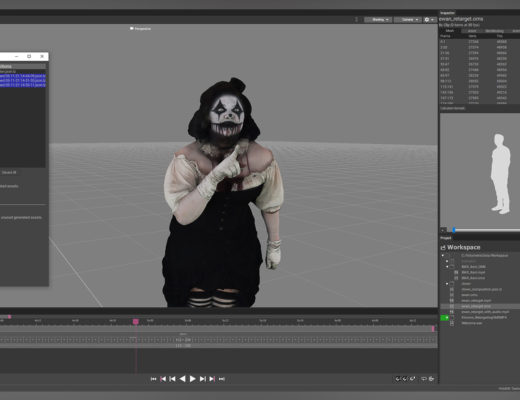Click the generated assets label in small window
The width and height of the screenshot is (520, 400).
(21, 218)
